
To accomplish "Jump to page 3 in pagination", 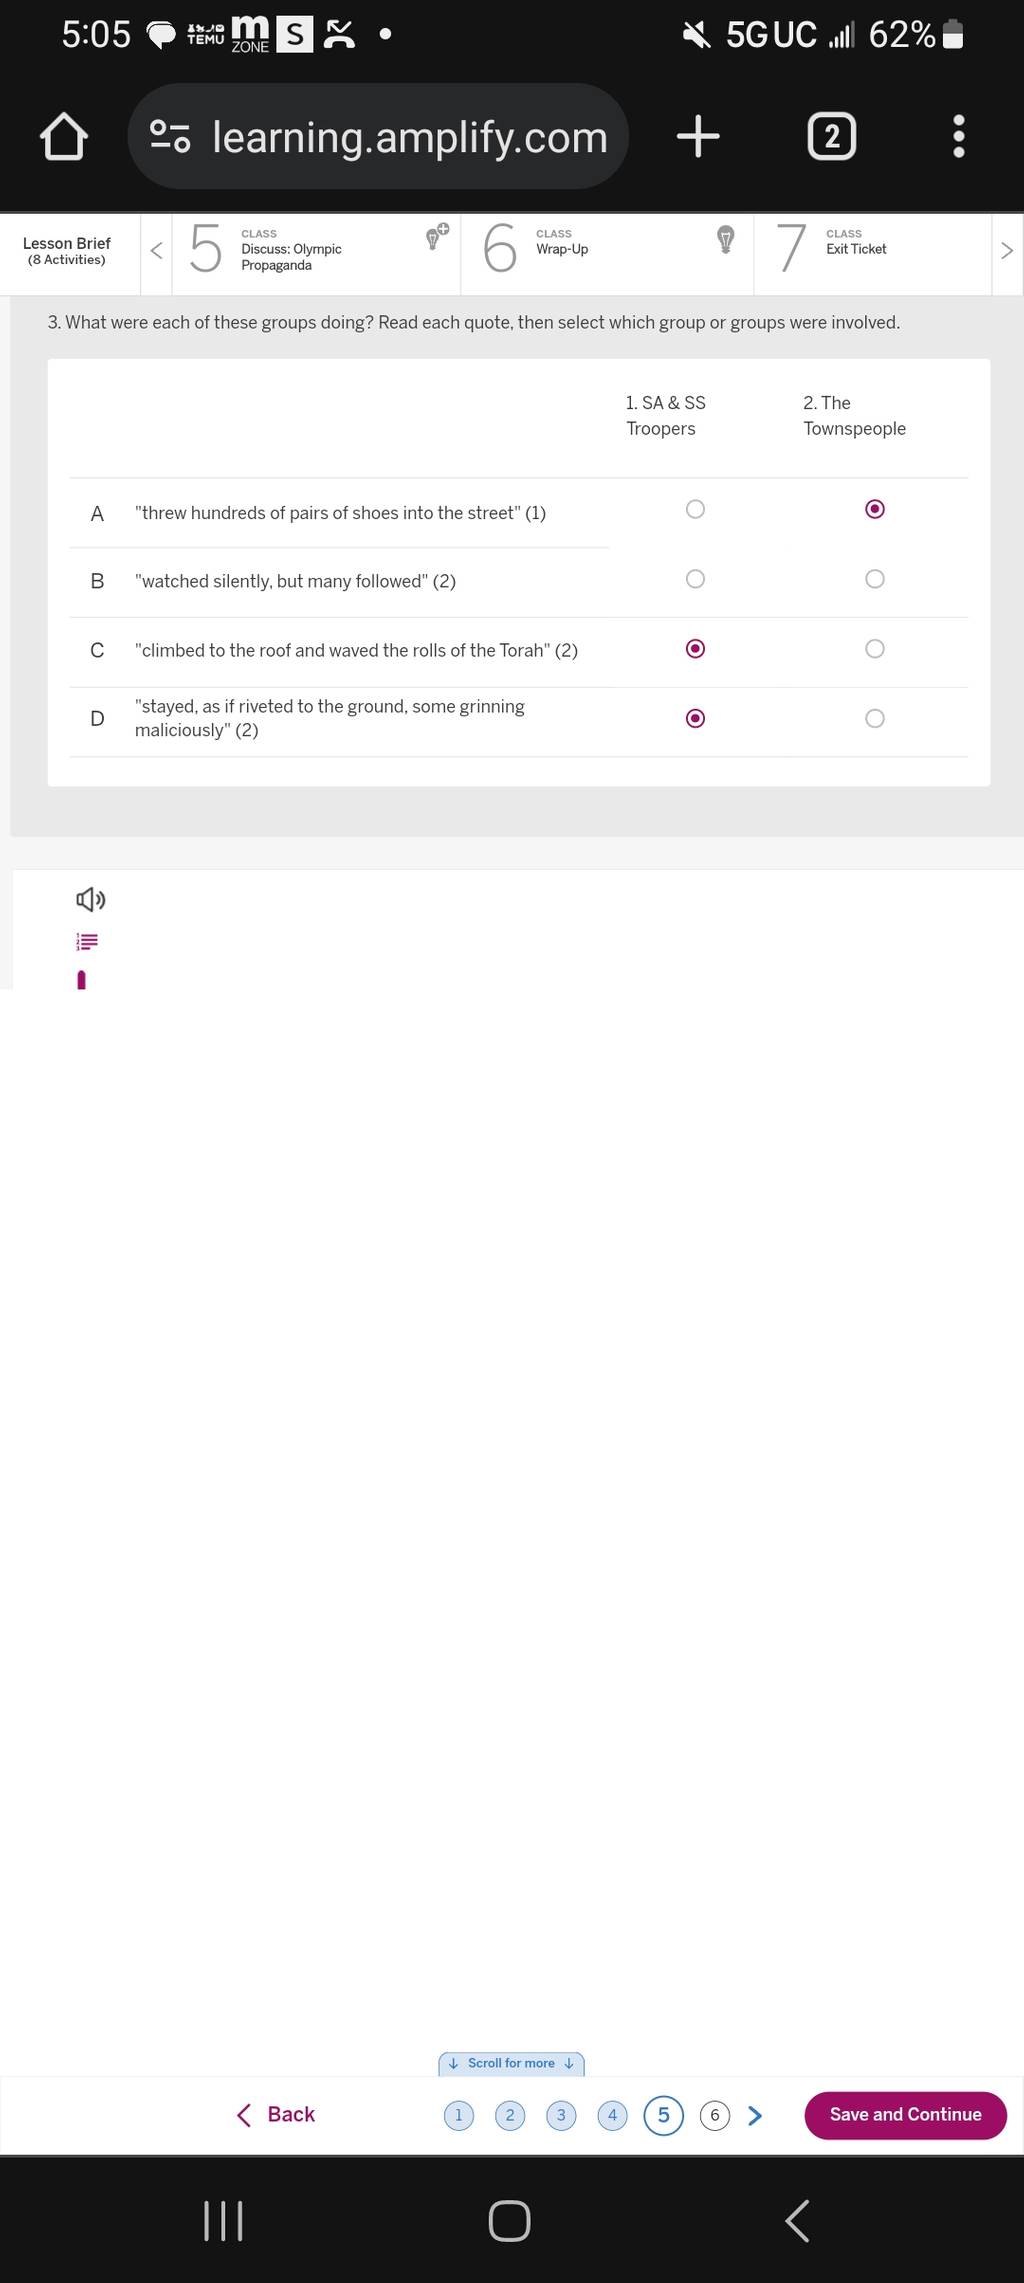I will click(x=561, y=2115).
